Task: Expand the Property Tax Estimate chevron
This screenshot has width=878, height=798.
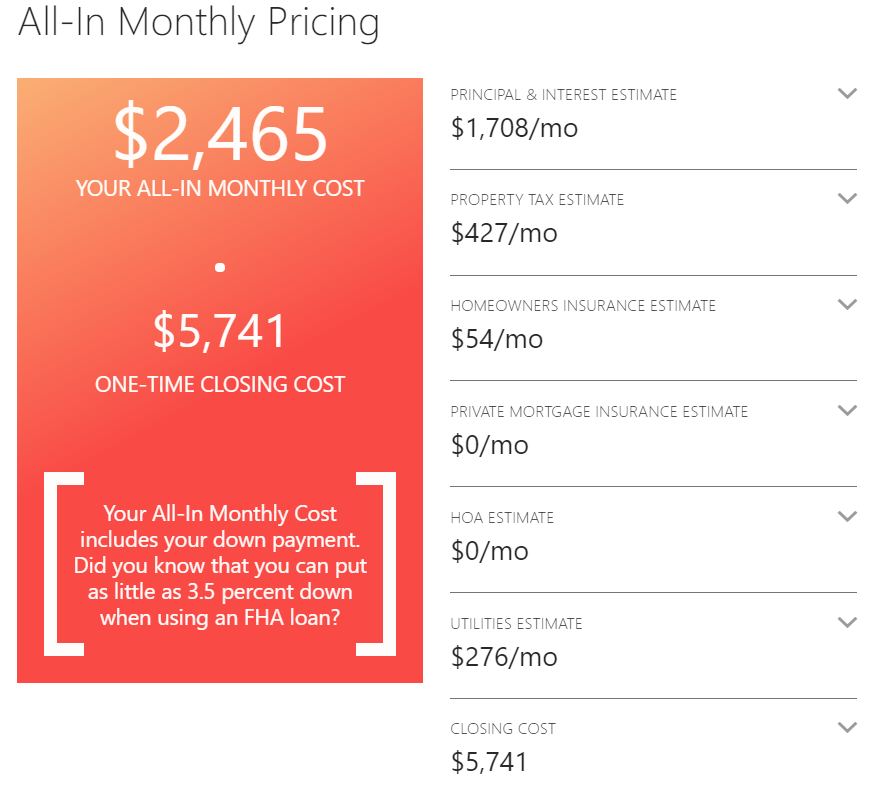Action: pos(847,198)
